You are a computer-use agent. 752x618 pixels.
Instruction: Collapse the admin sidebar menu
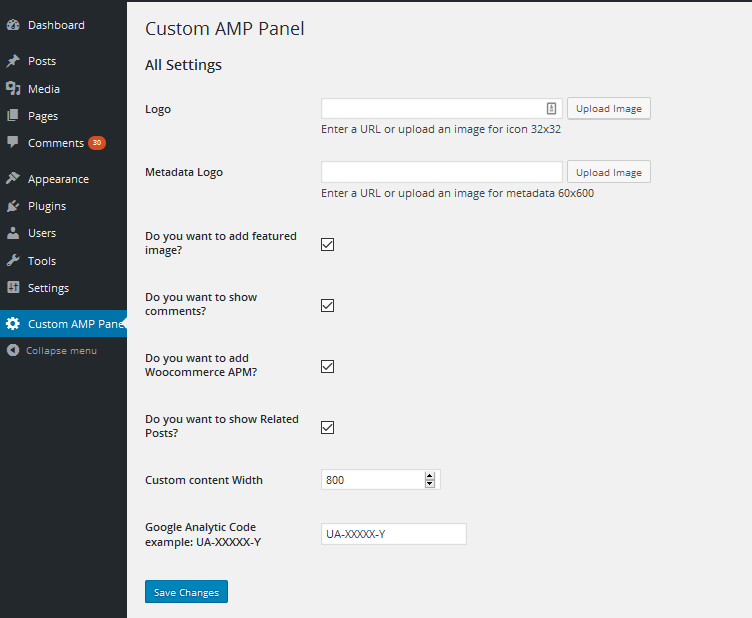point(52,350)
